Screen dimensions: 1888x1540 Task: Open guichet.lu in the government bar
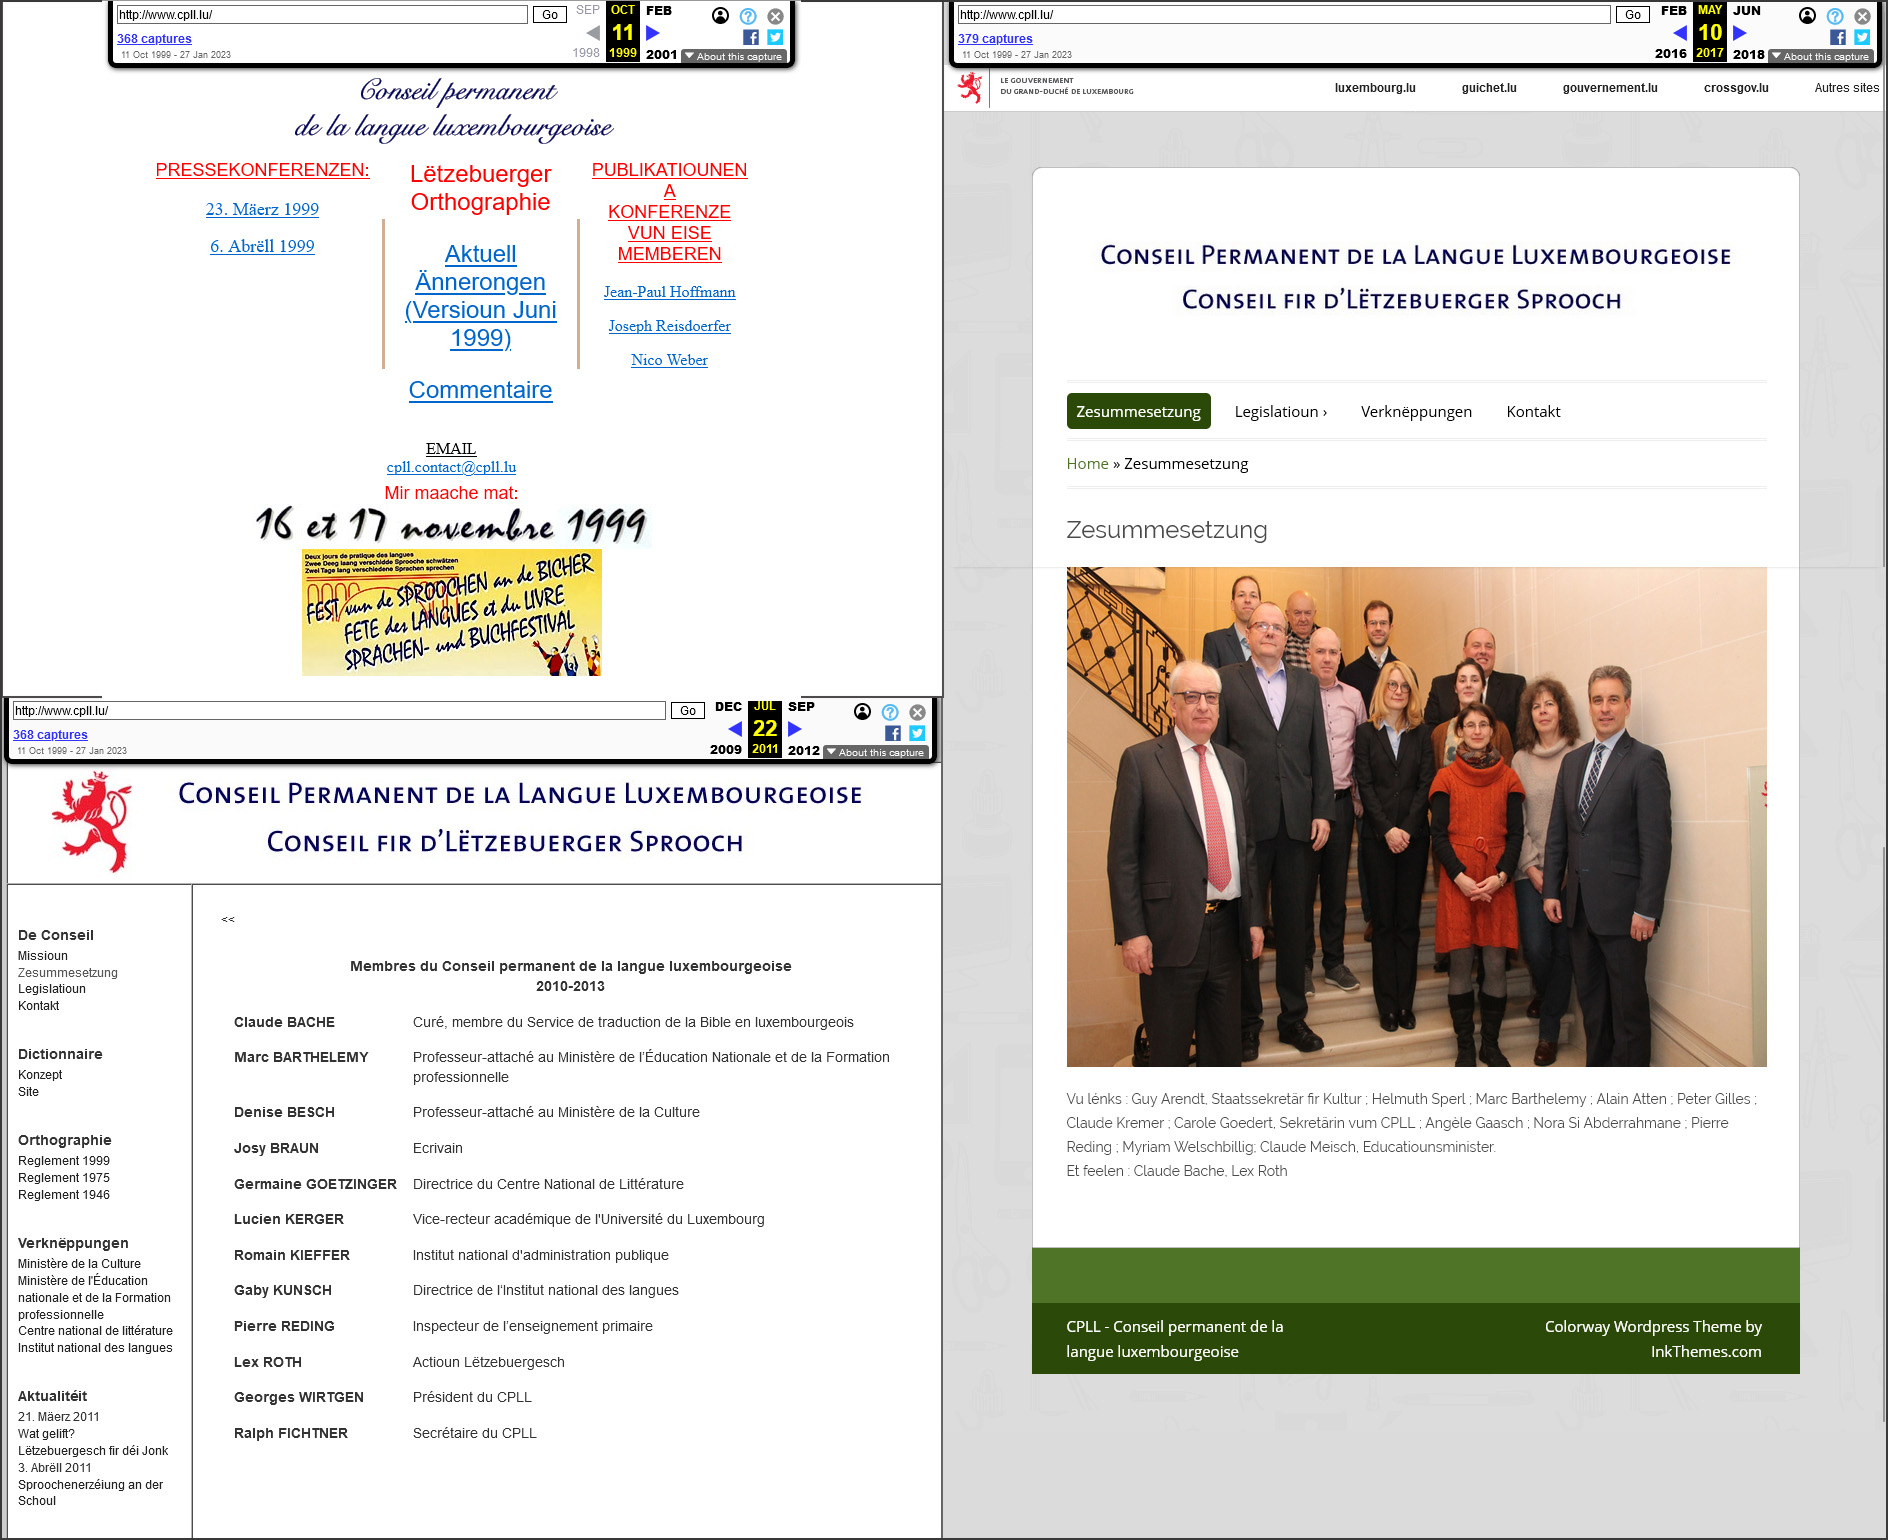pyautogui.click(x=1489, y=88)
